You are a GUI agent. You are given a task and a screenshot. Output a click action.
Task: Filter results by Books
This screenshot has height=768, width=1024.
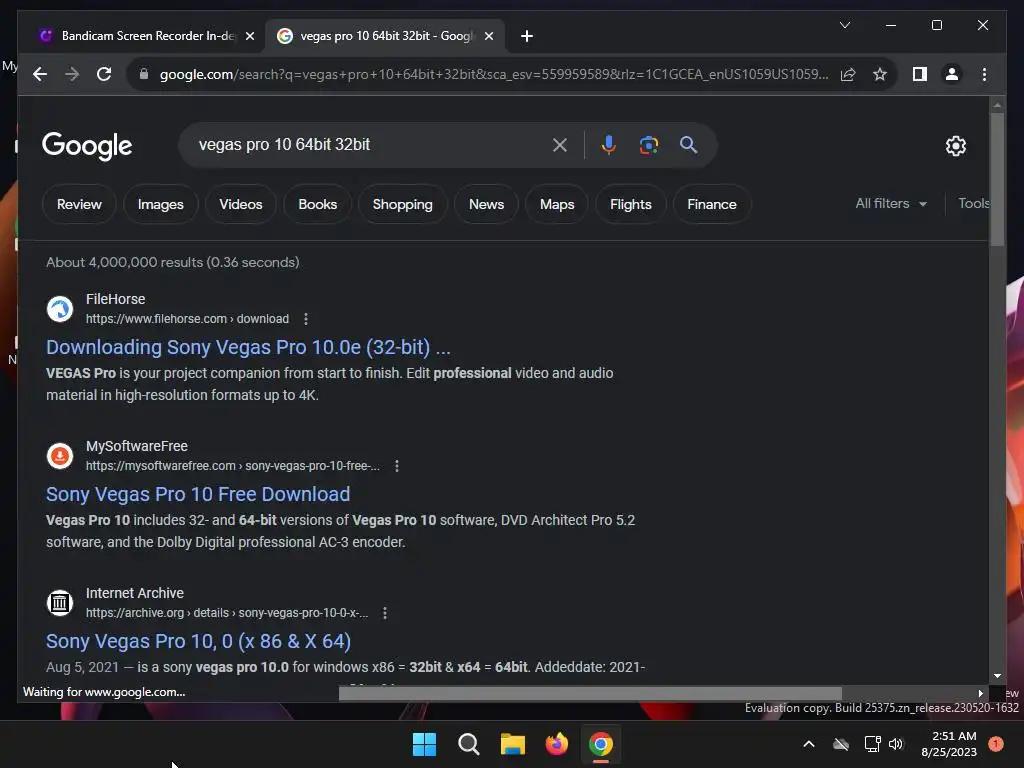[317, 204]
